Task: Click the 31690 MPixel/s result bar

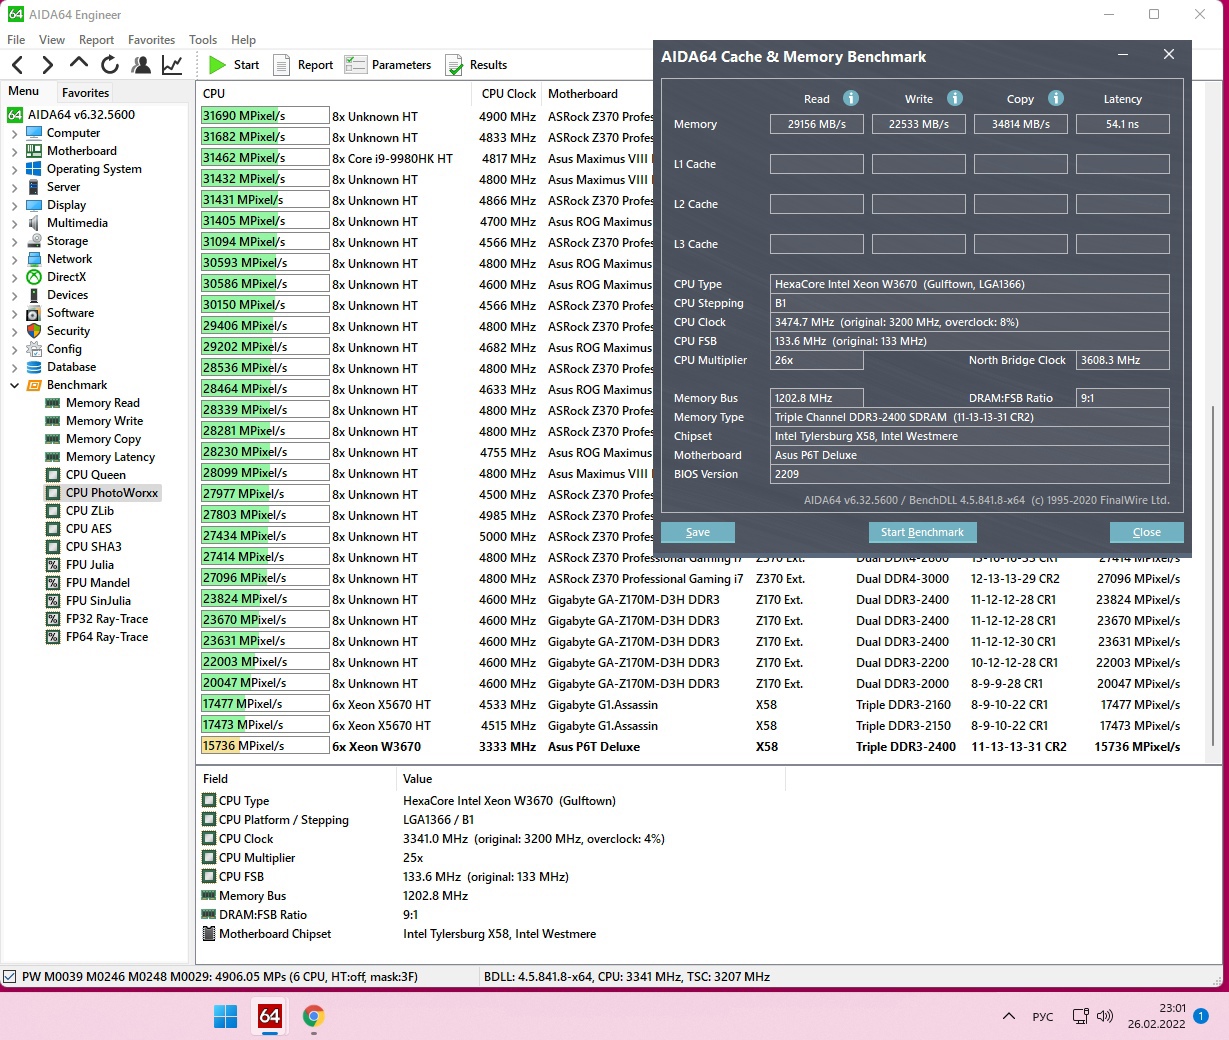Action: tap(265, 116)
